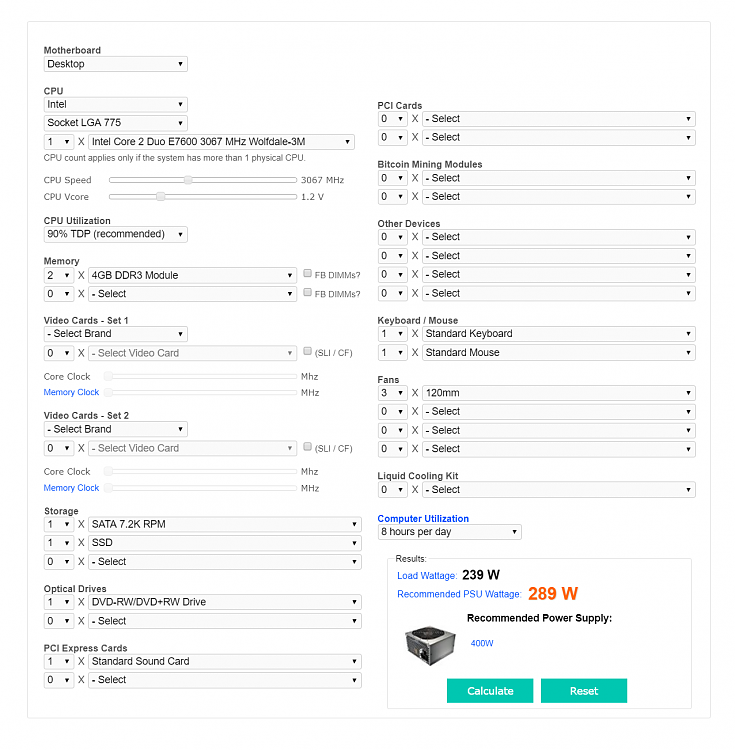Open first Bitcoin Mining Modules Select dropdown

tap(559, 178)
